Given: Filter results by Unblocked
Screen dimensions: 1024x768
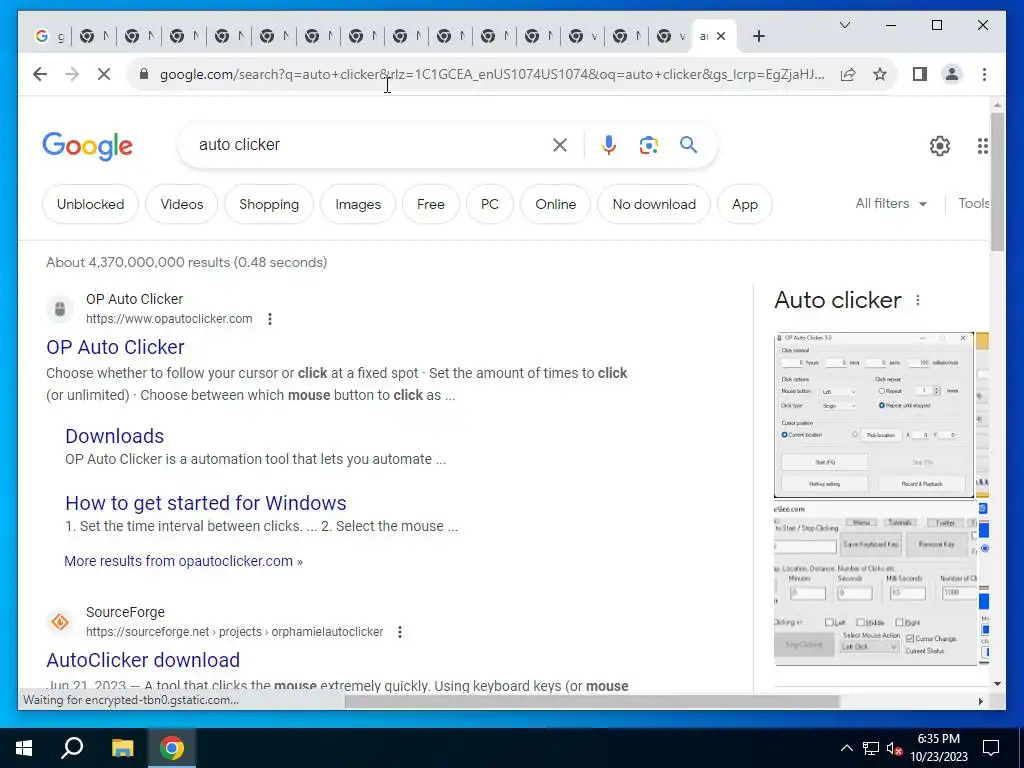Looking at the screenshot, I should click(90, 204).
